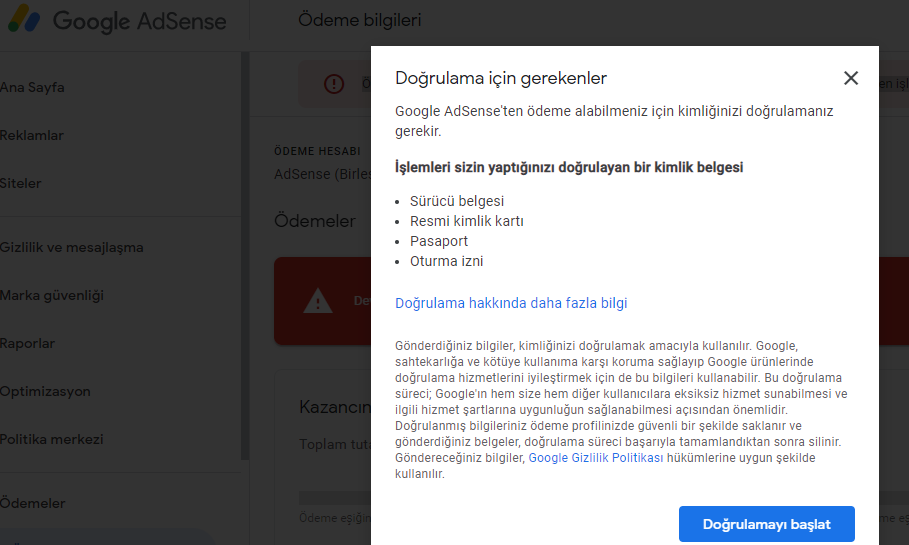Go to Ana Sayfa in sidebar

pos(32,88)
